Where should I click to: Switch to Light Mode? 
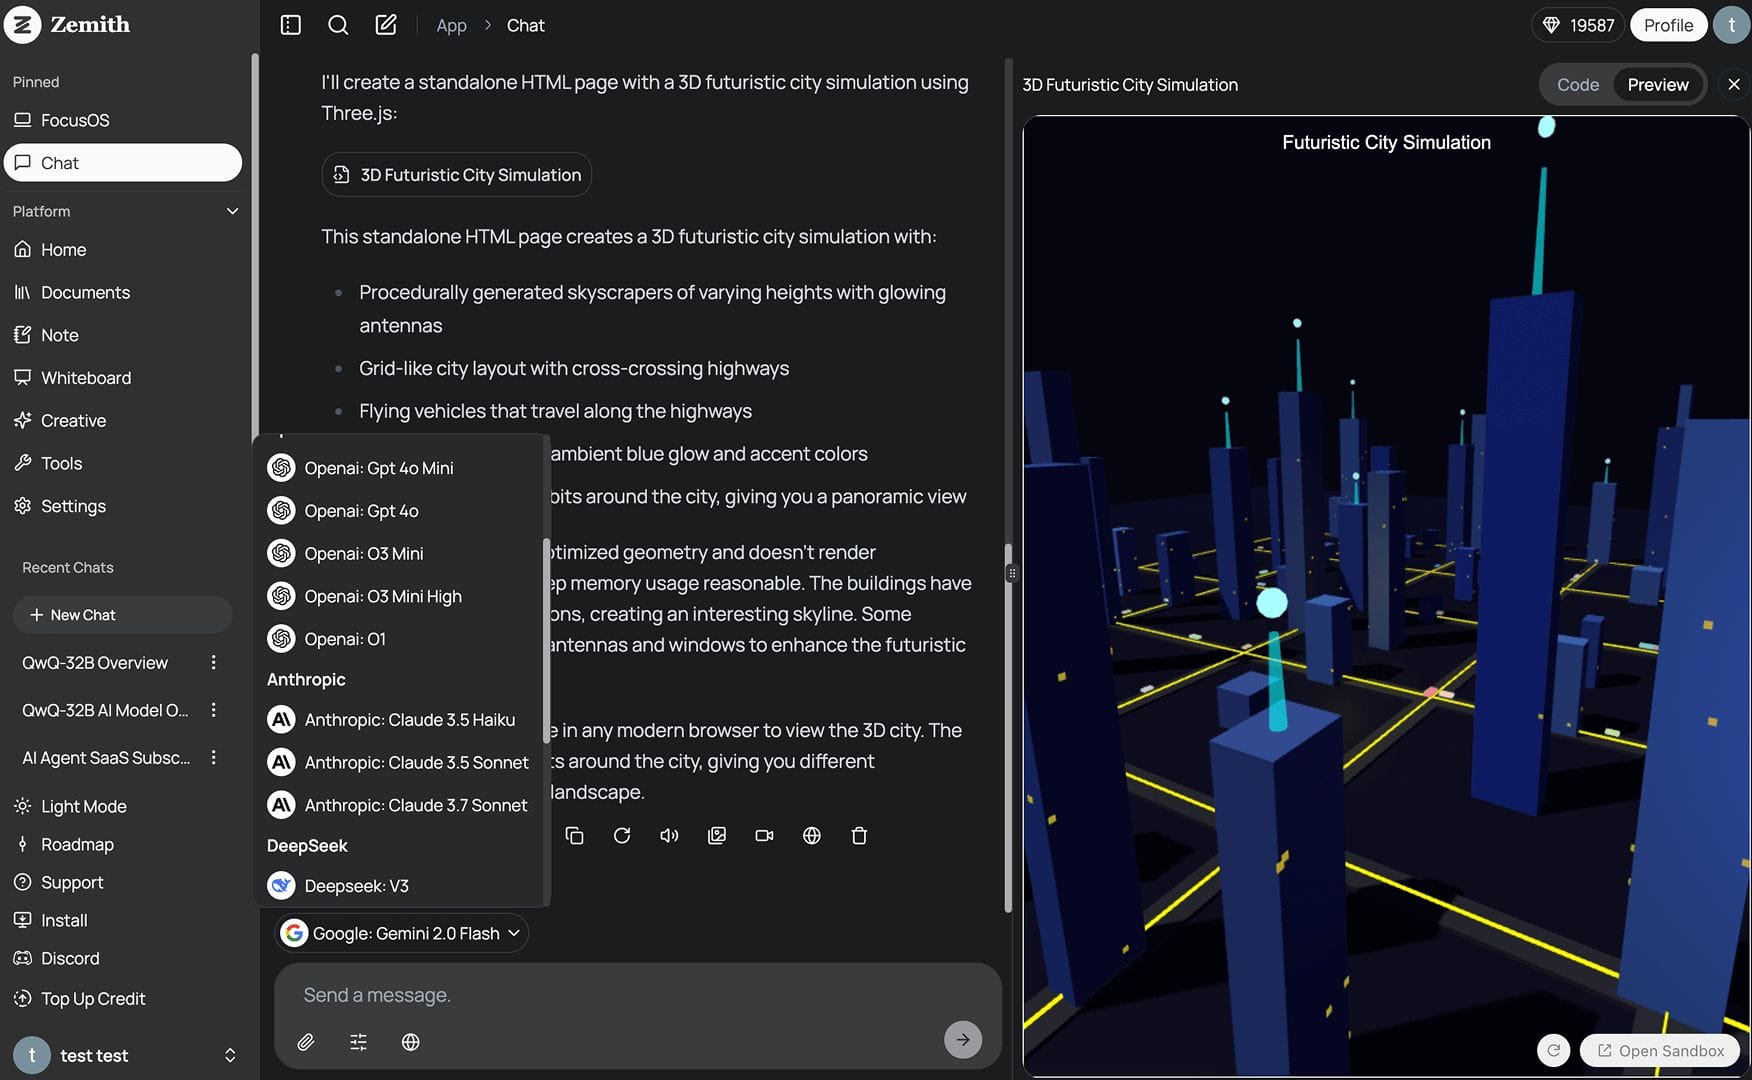coord(83,806)
